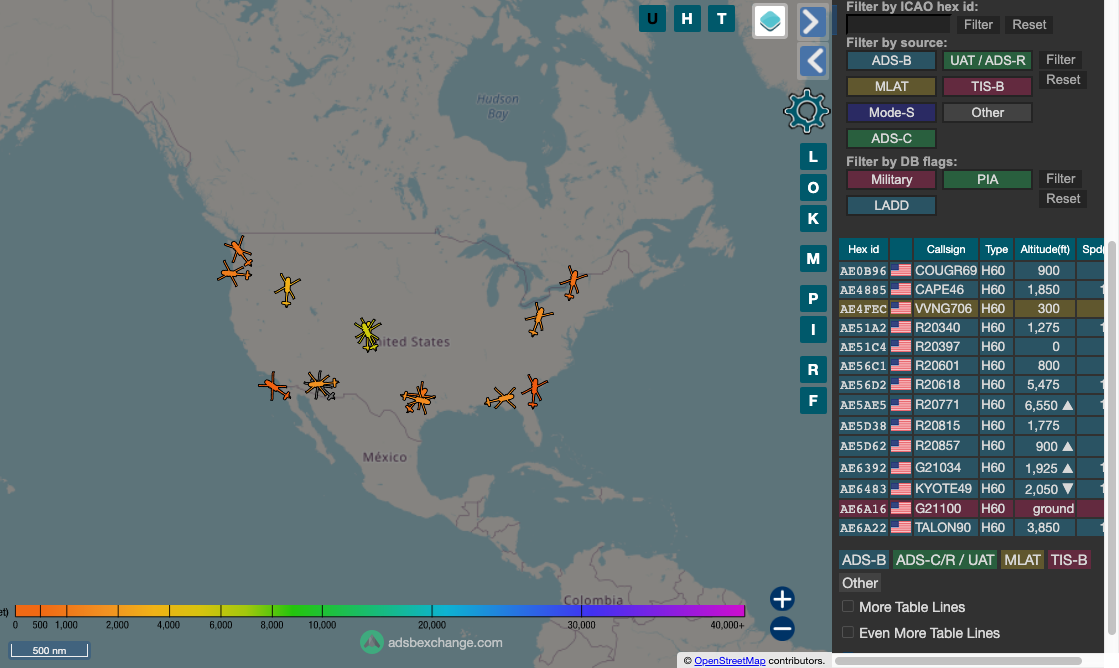The height and width of the screenshot is (668, 1119).
Task: Select the yellow helicopter over central US
Action: tap(368, 334)
